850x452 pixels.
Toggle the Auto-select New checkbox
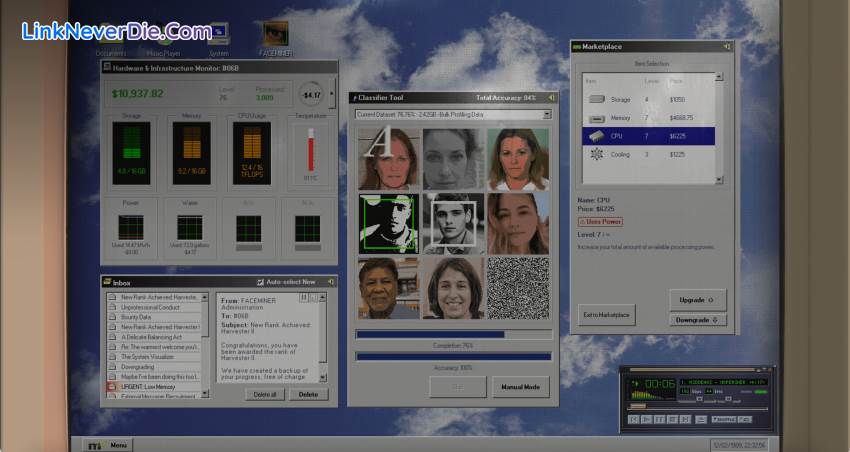tap(261, 282)
